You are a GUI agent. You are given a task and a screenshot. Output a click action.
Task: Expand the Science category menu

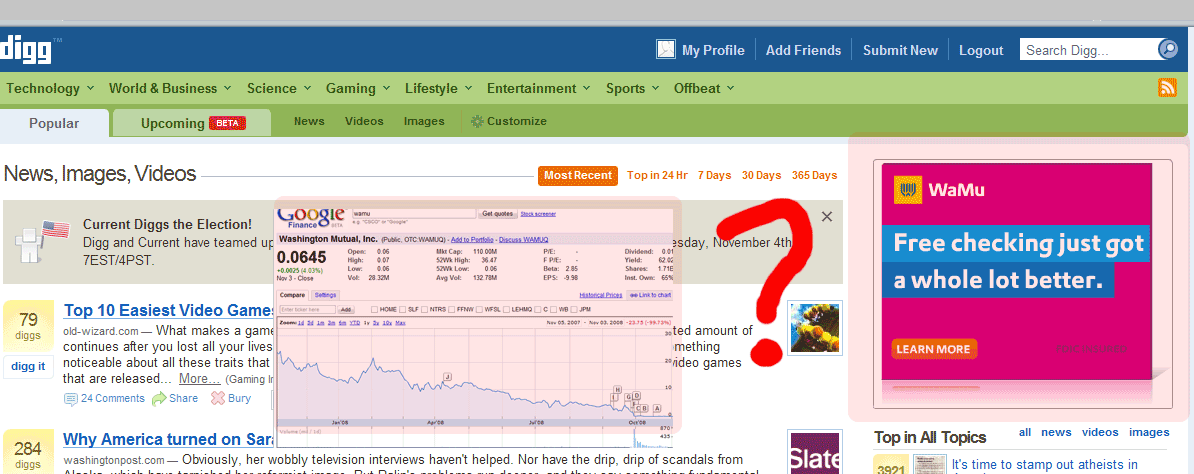click(x=279, y=88)
